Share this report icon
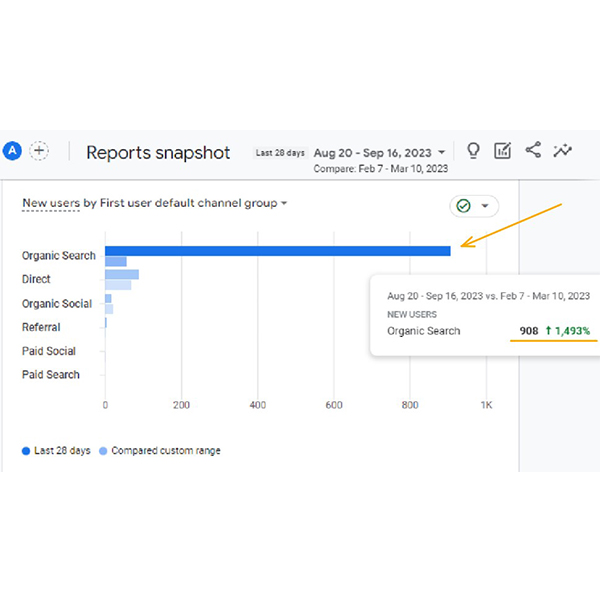Screen dimensions: 600x600 pos(533,150)
